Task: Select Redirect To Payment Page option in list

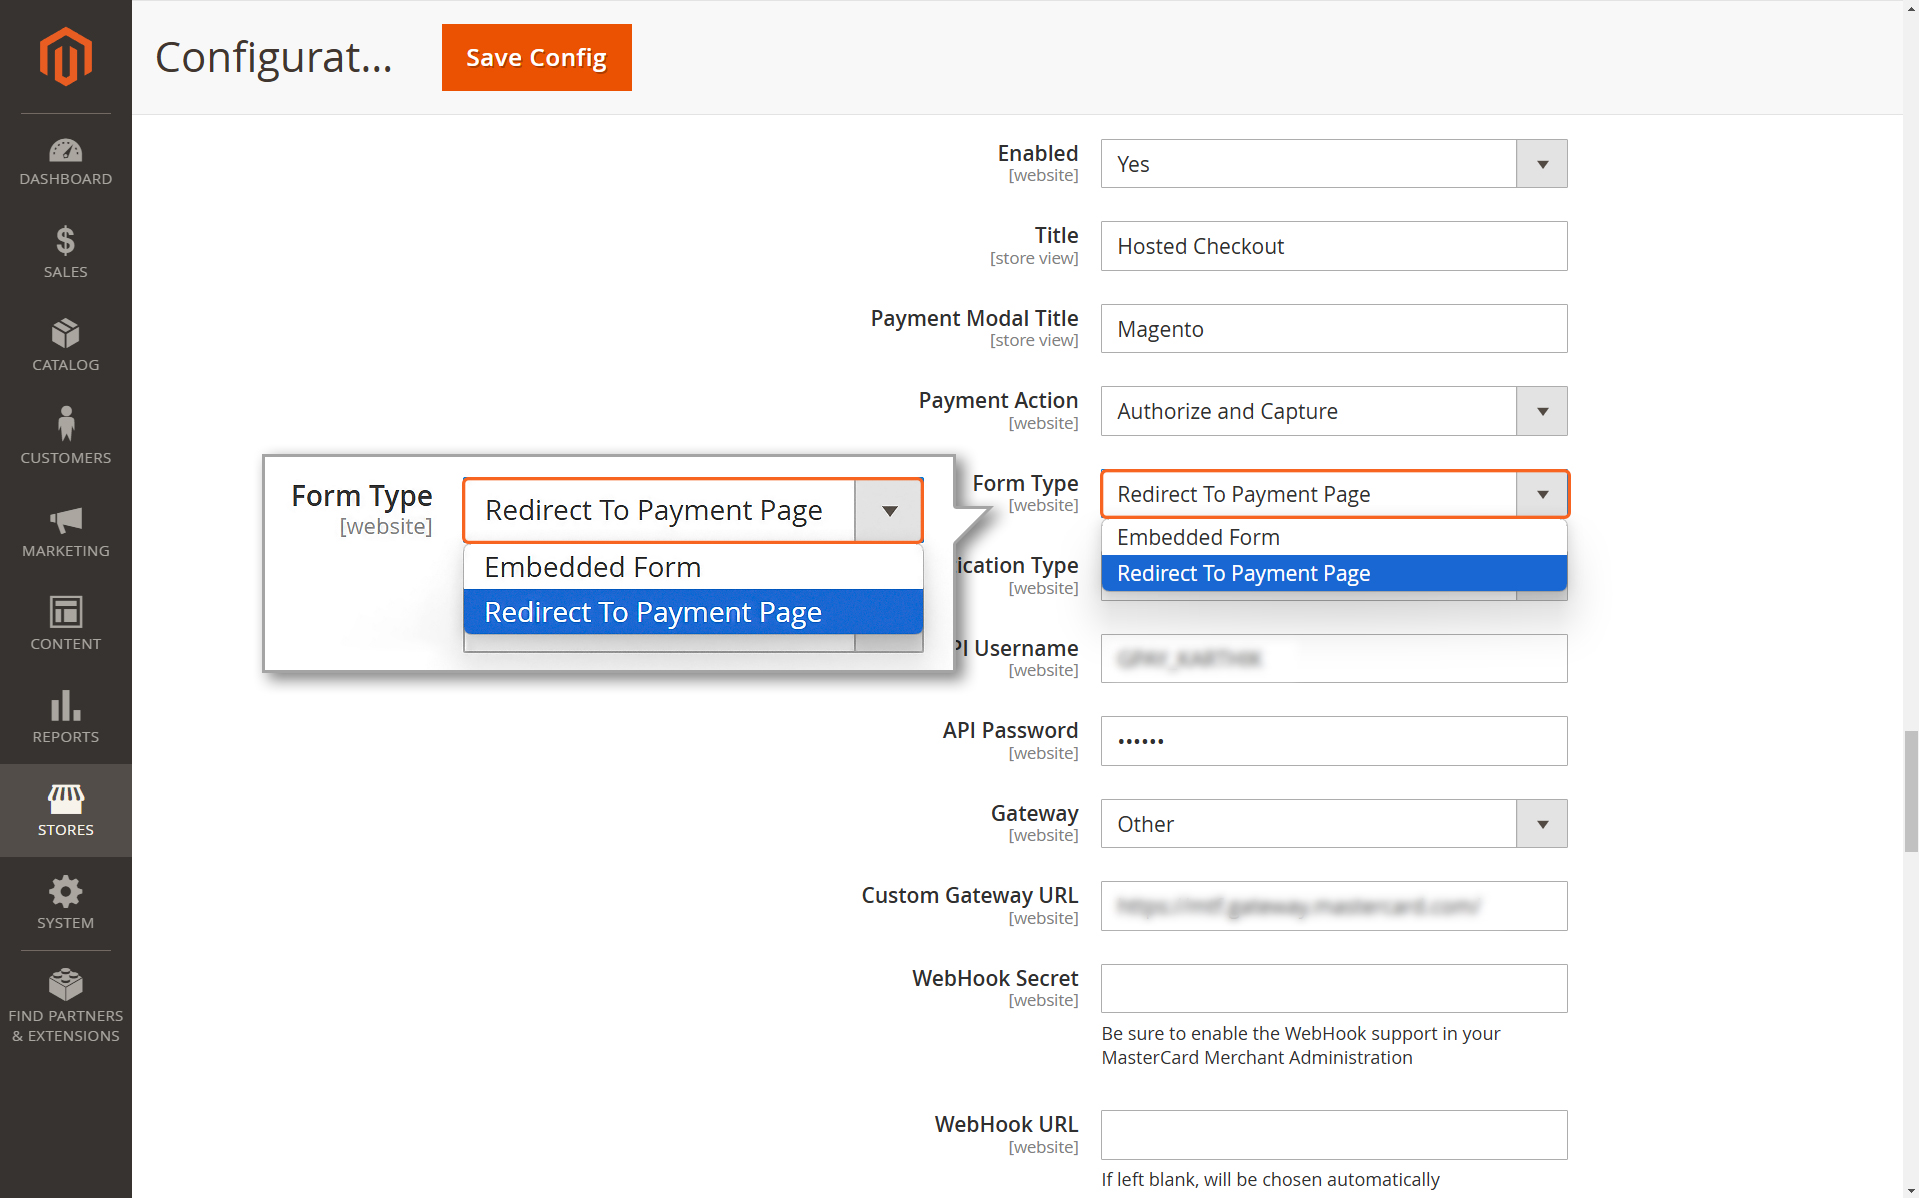Action: click(x=1334, y=573)
